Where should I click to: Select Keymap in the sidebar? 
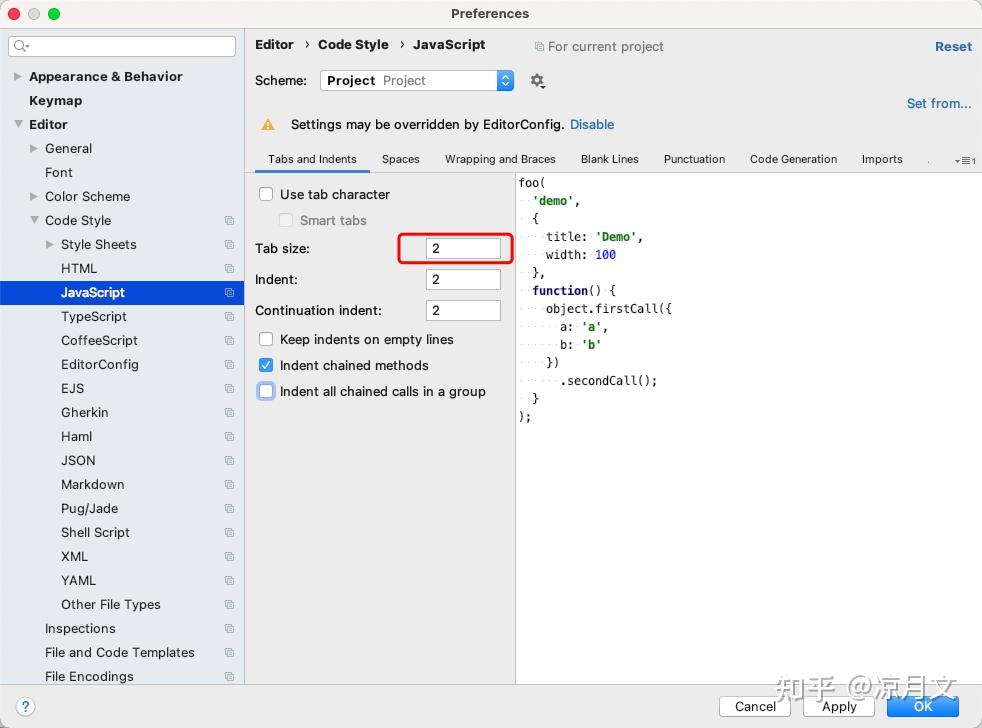click(55, 100)
